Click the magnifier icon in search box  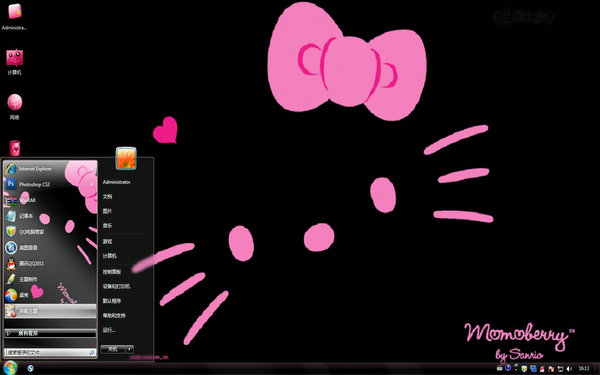pos(92,352)
